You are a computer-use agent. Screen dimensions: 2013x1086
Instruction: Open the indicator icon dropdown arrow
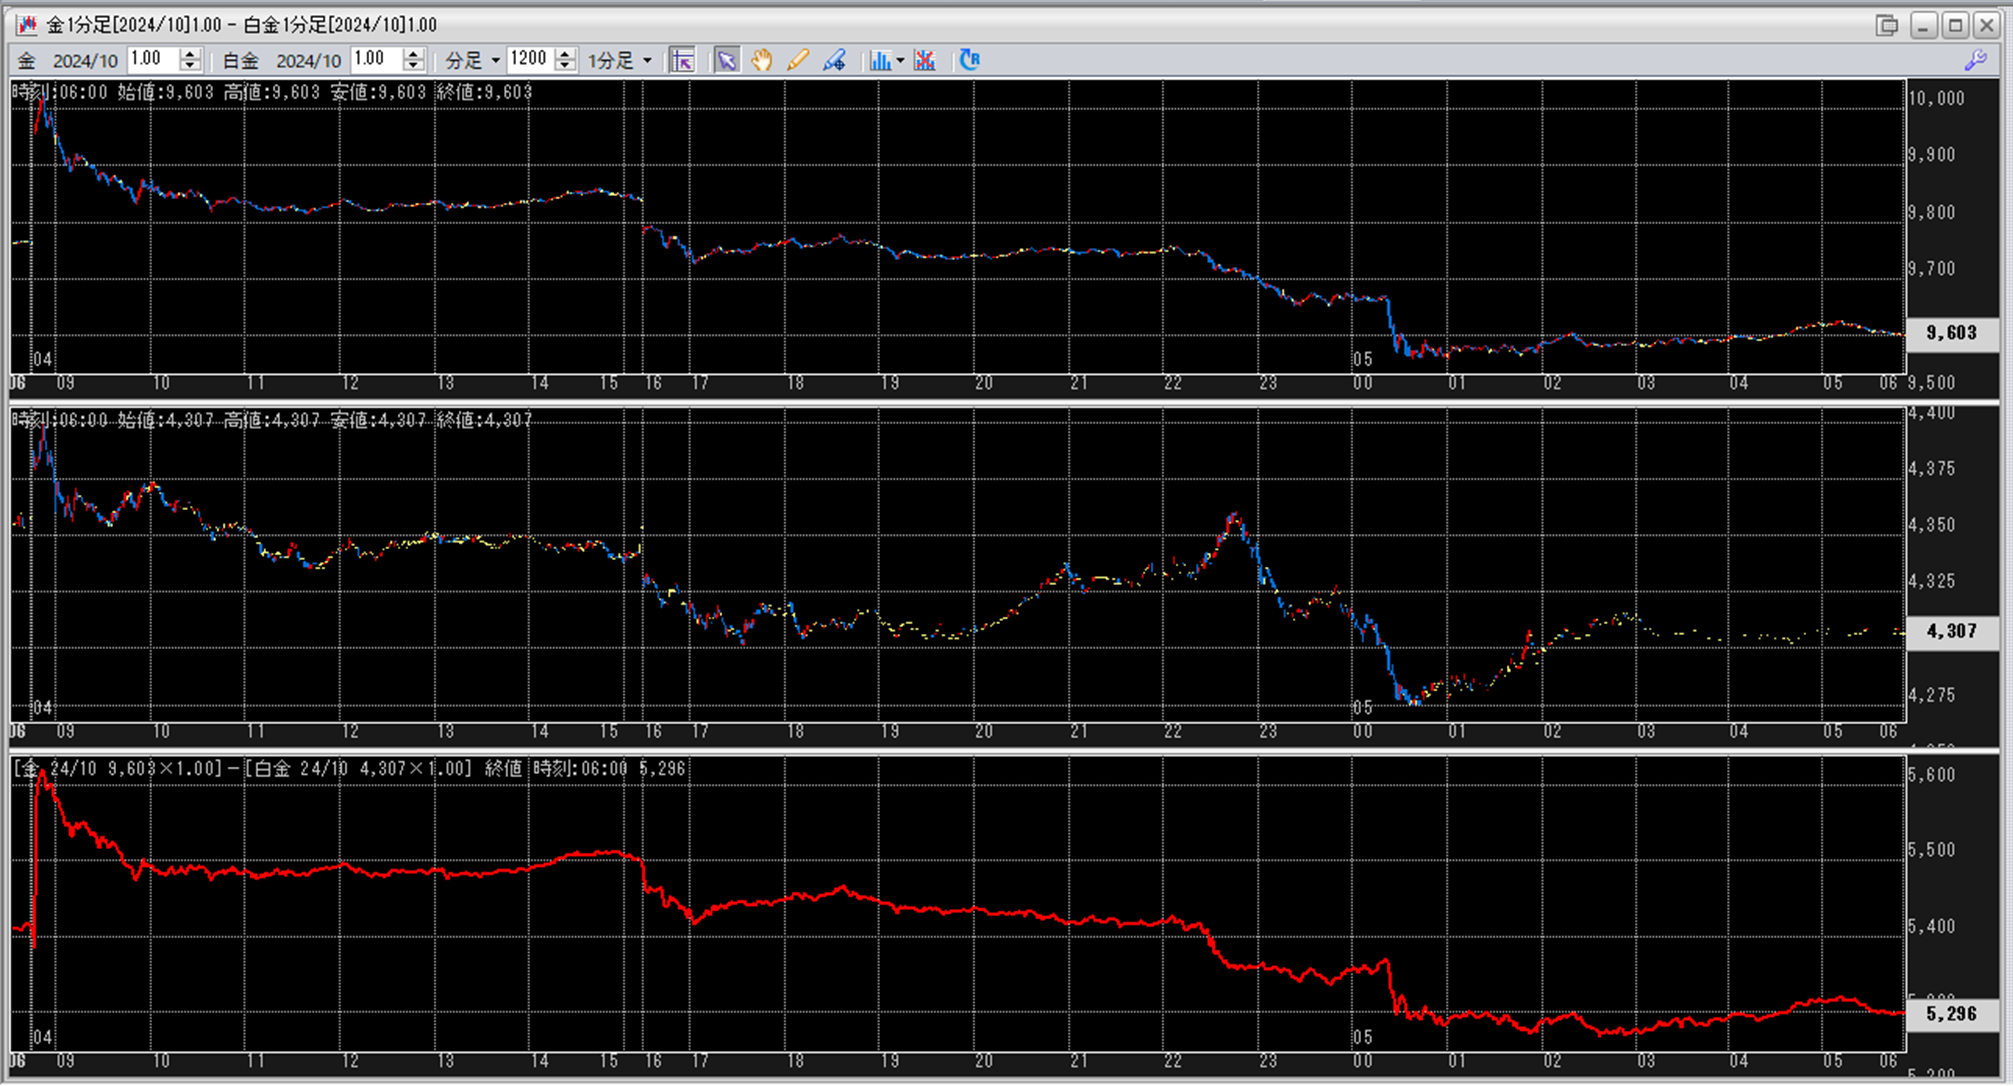900,61
